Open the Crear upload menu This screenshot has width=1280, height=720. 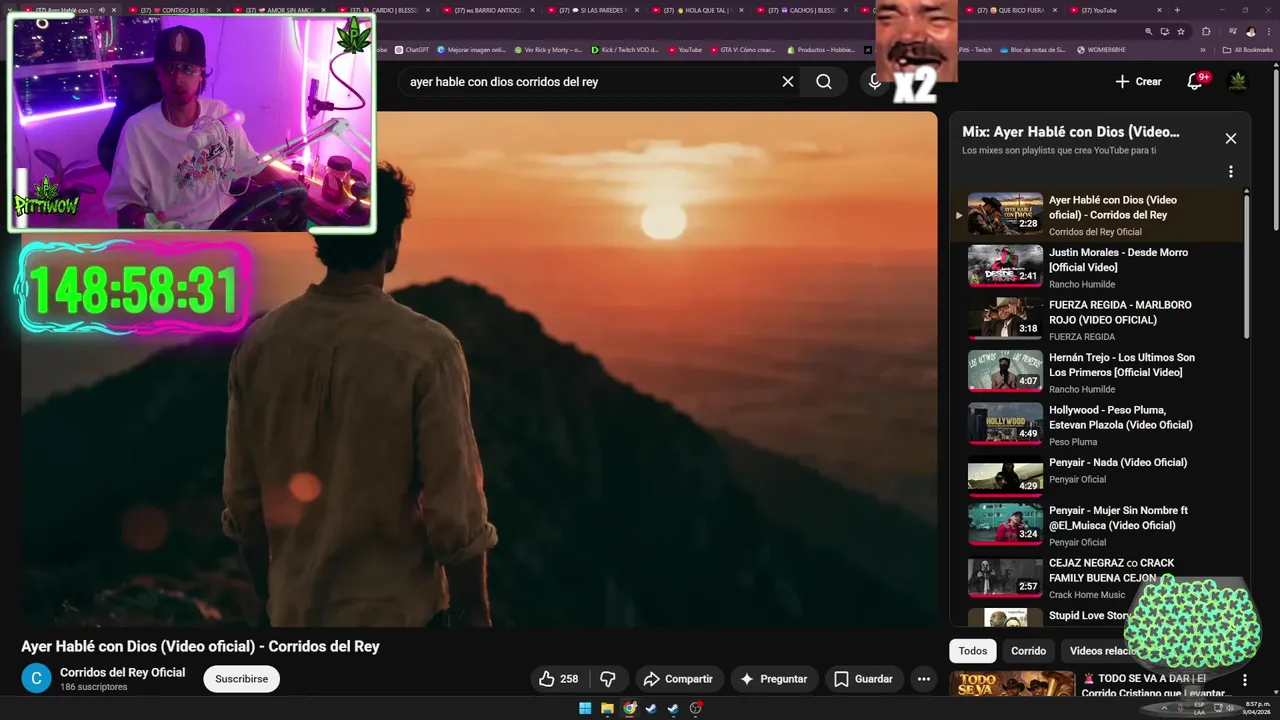1138,82
